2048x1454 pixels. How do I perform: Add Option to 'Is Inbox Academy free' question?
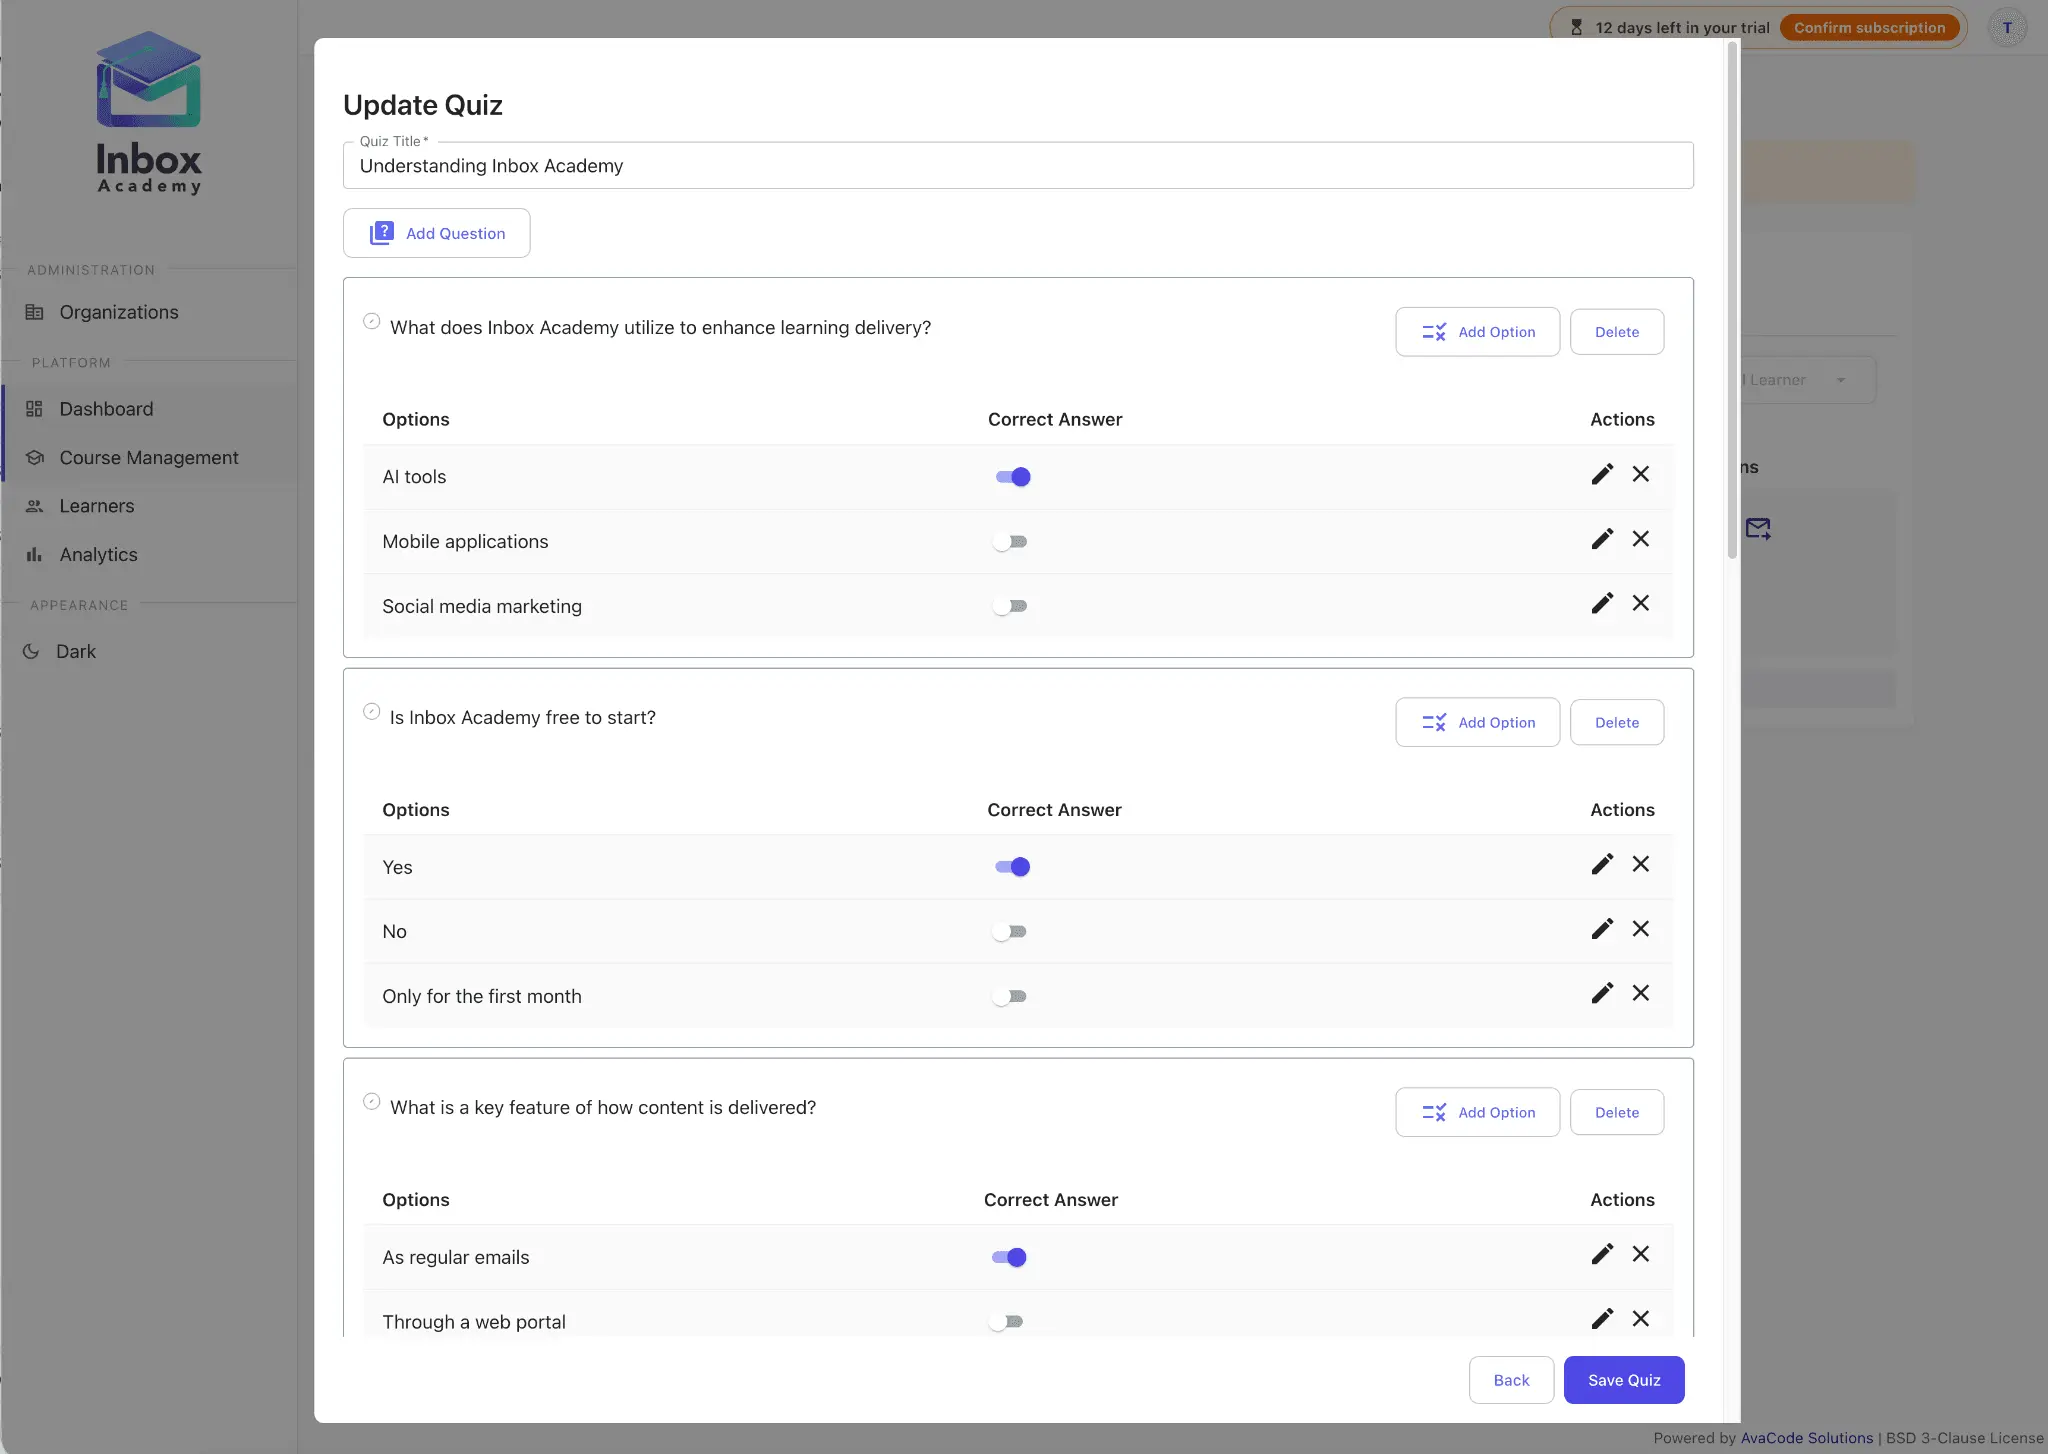pos(1477,722)
